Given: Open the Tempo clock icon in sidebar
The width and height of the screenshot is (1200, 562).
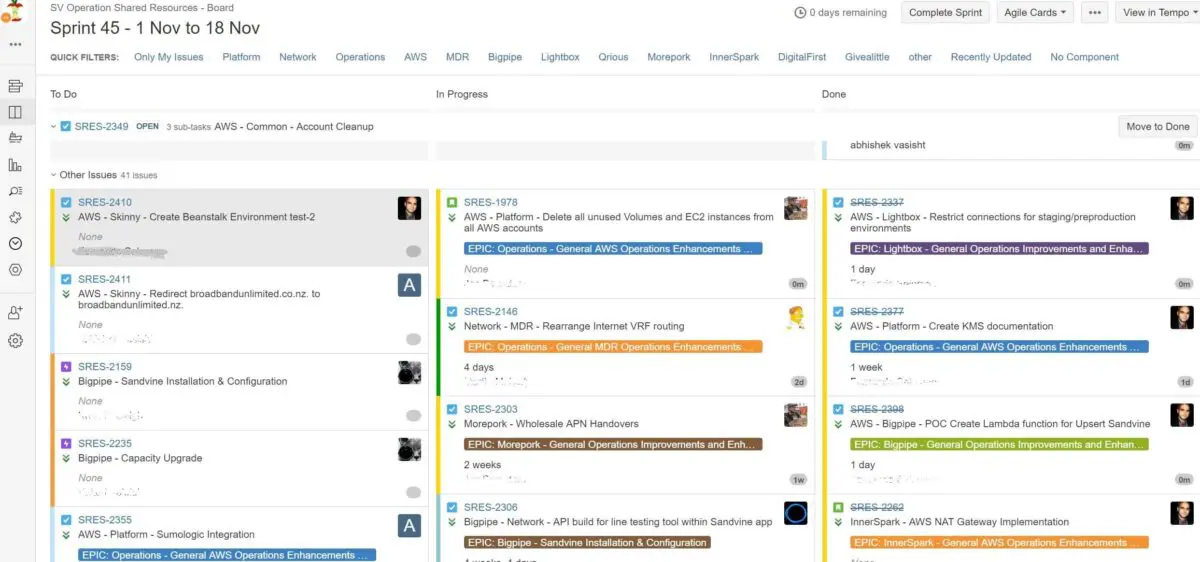Looking at the screenshot, I should tap(15, 243).
